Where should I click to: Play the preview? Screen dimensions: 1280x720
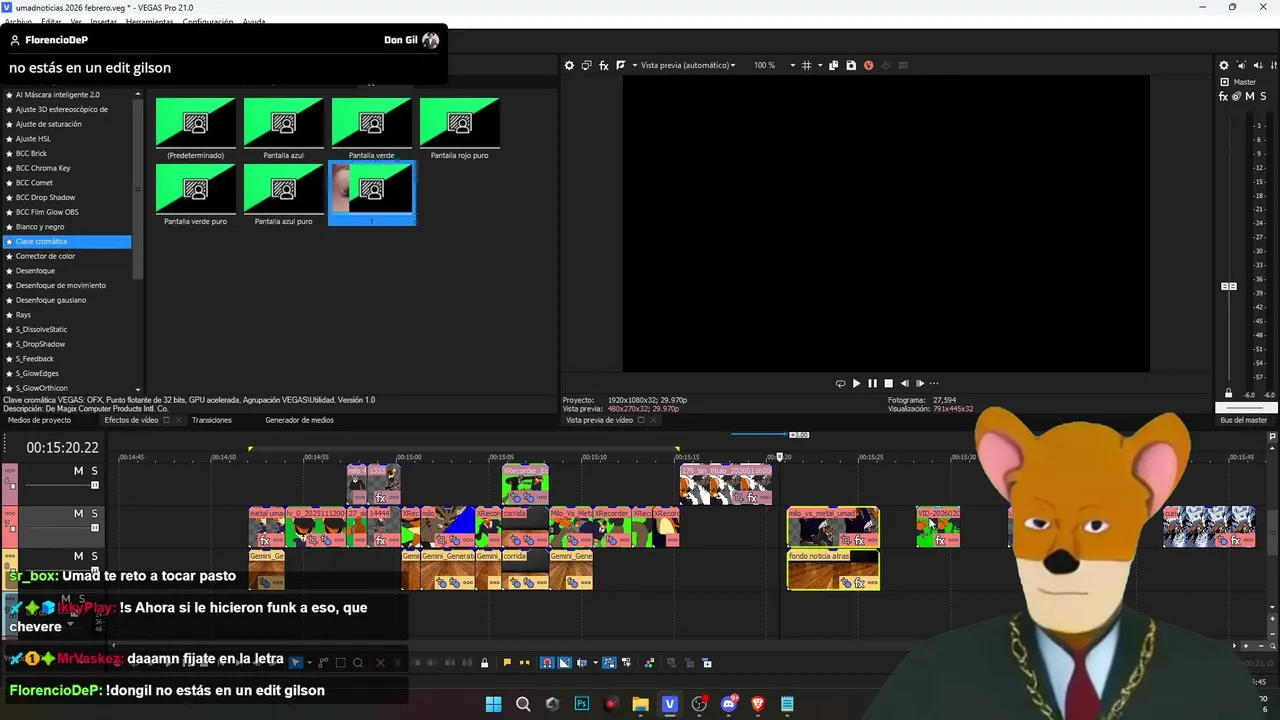(856, 383)
